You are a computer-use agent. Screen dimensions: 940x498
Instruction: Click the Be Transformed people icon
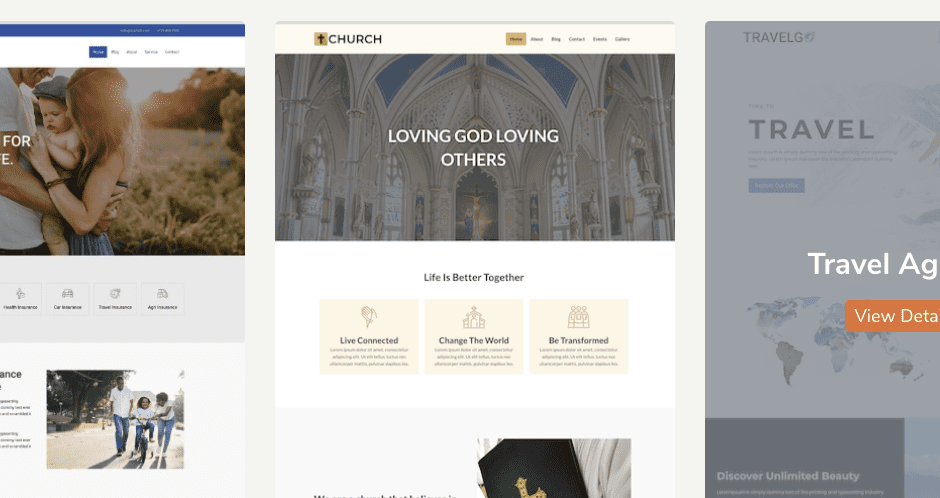pyautogui.click(x=579, y=317)
